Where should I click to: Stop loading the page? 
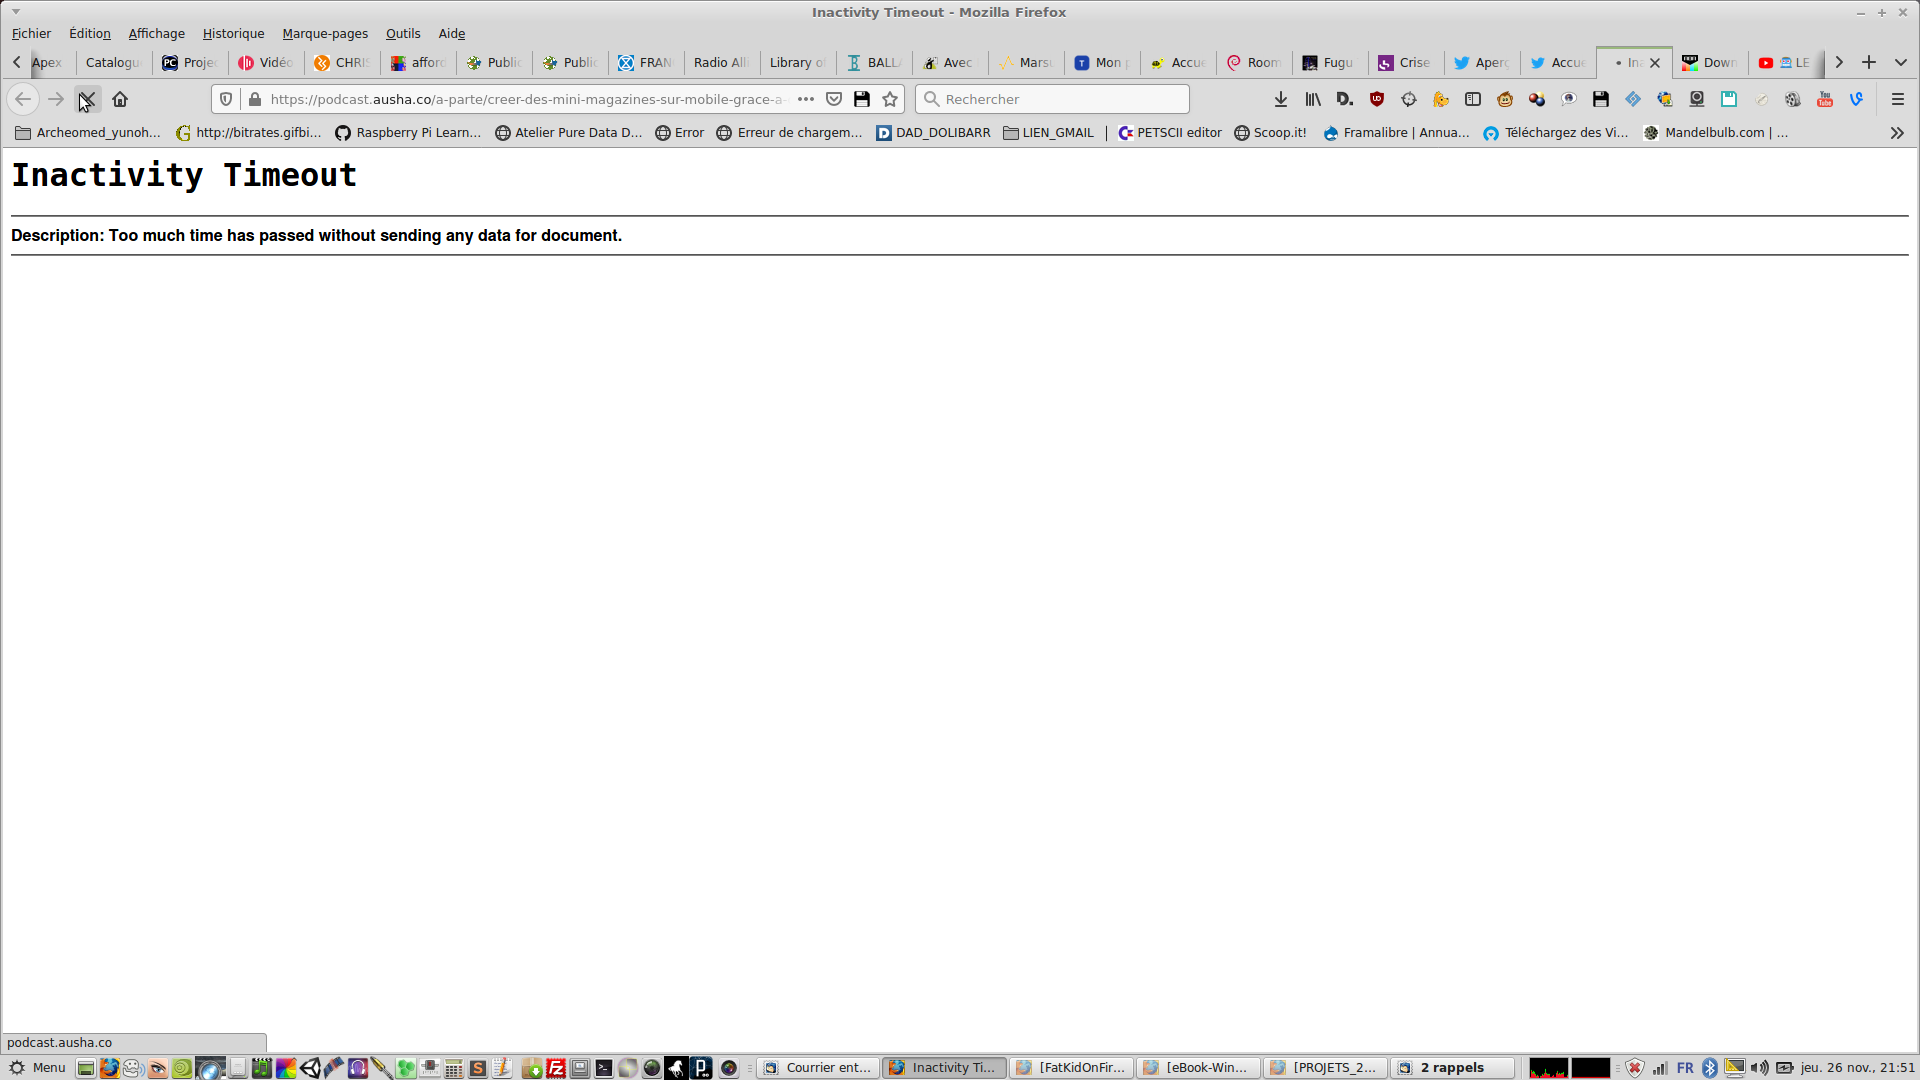pos(87,99)
